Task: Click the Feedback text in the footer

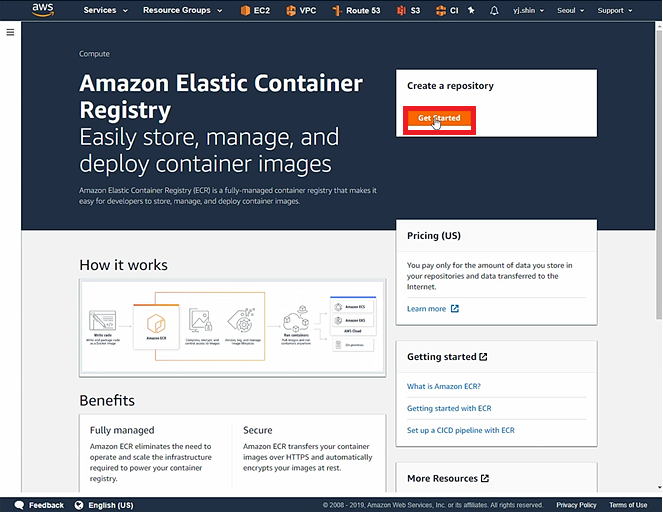Action: point(46,505)
